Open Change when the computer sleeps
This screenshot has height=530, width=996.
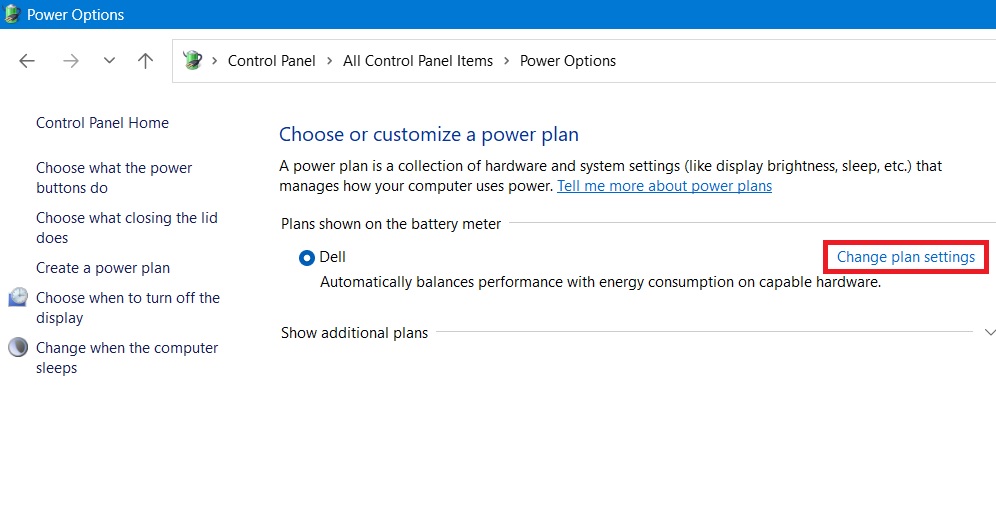pos(127,358)
